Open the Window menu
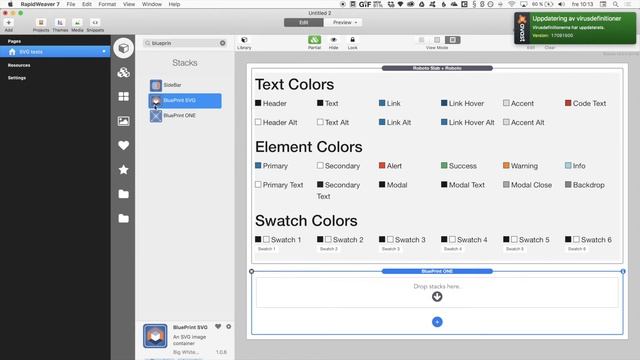 click(152, 4)
